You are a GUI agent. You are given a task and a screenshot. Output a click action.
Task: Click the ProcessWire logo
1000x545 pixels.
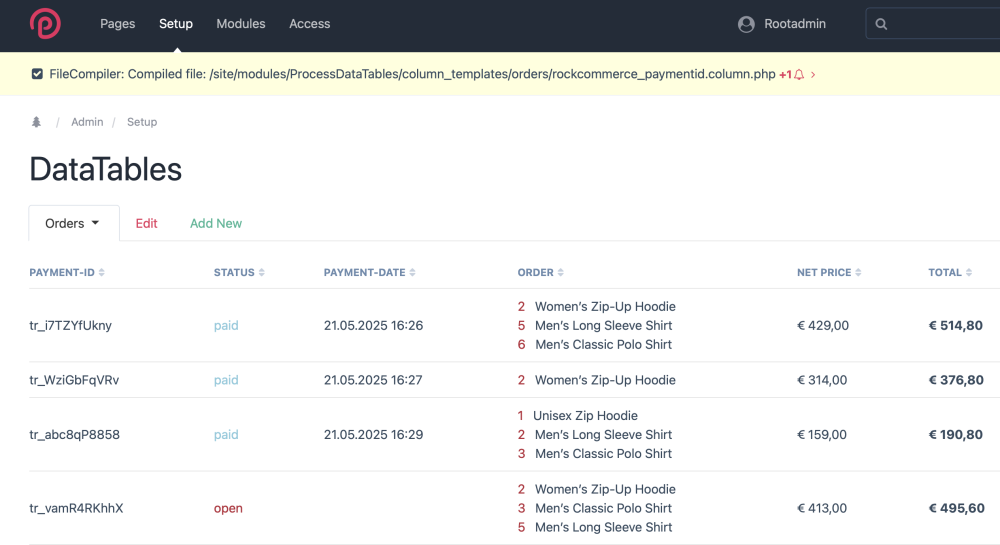[x=45, y=24]
